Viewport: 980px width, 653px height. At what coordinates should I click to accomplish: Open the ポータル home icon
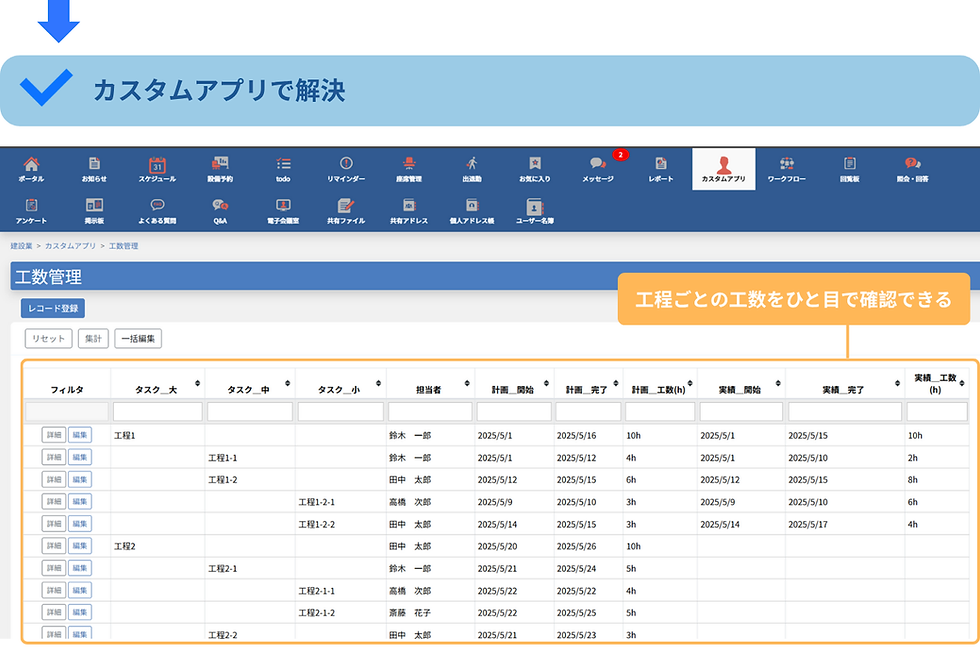31,169
